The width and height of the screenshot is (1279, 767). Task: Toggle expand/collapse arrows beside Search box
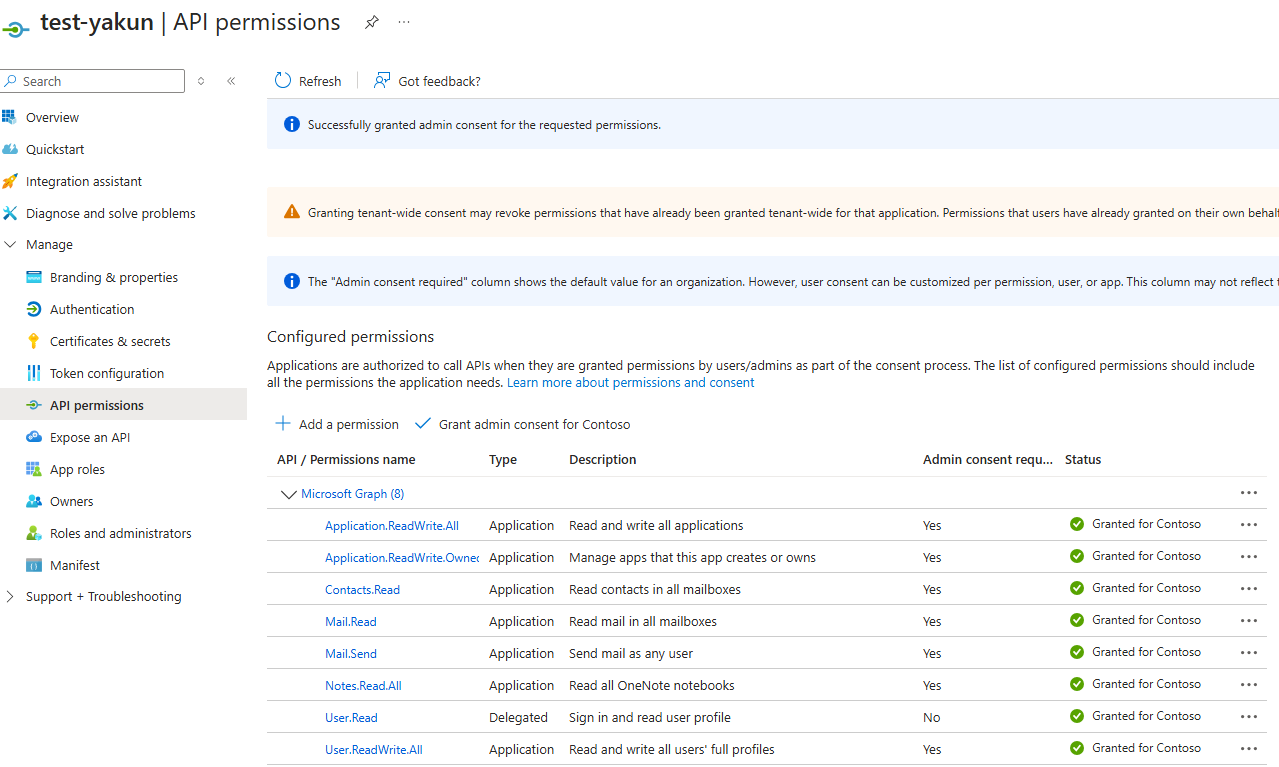201,81
